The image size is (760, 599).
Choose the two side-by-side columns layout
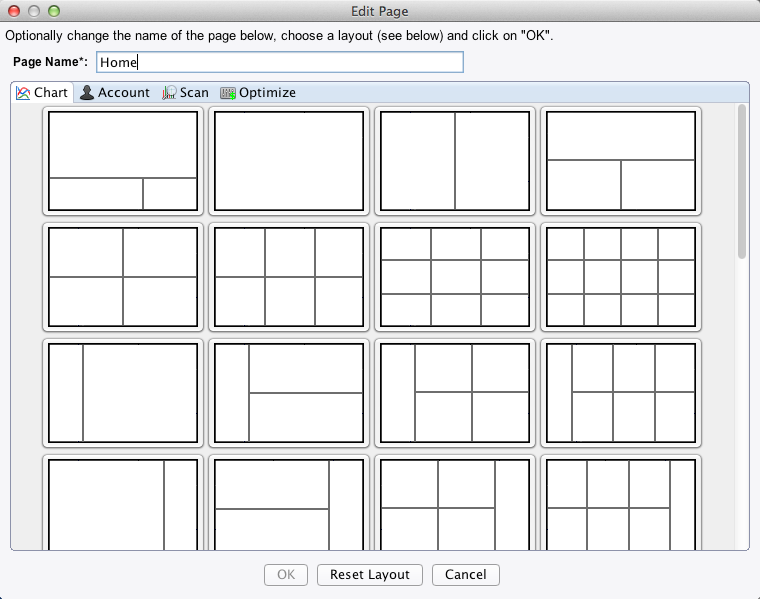click(x=455, y=161)
